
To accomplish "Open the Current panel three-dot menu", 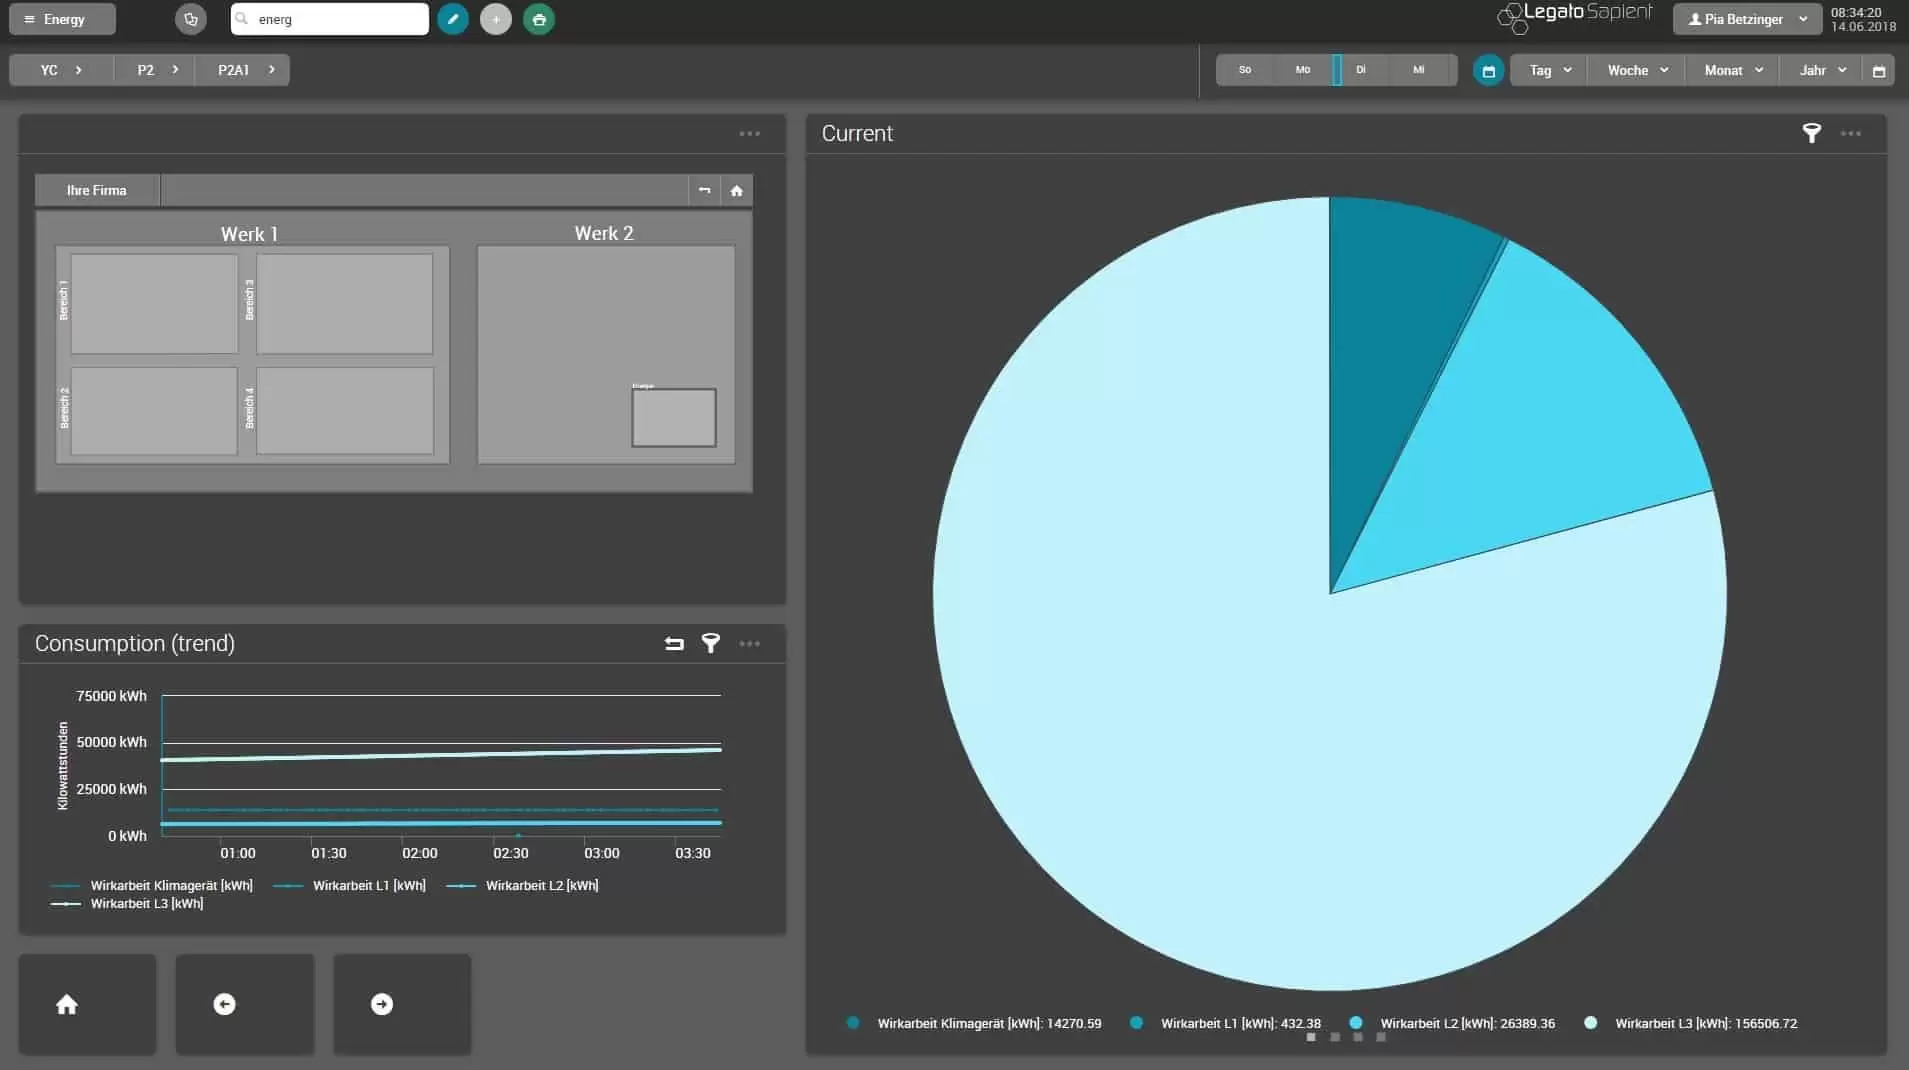I will coord(1851,133).
